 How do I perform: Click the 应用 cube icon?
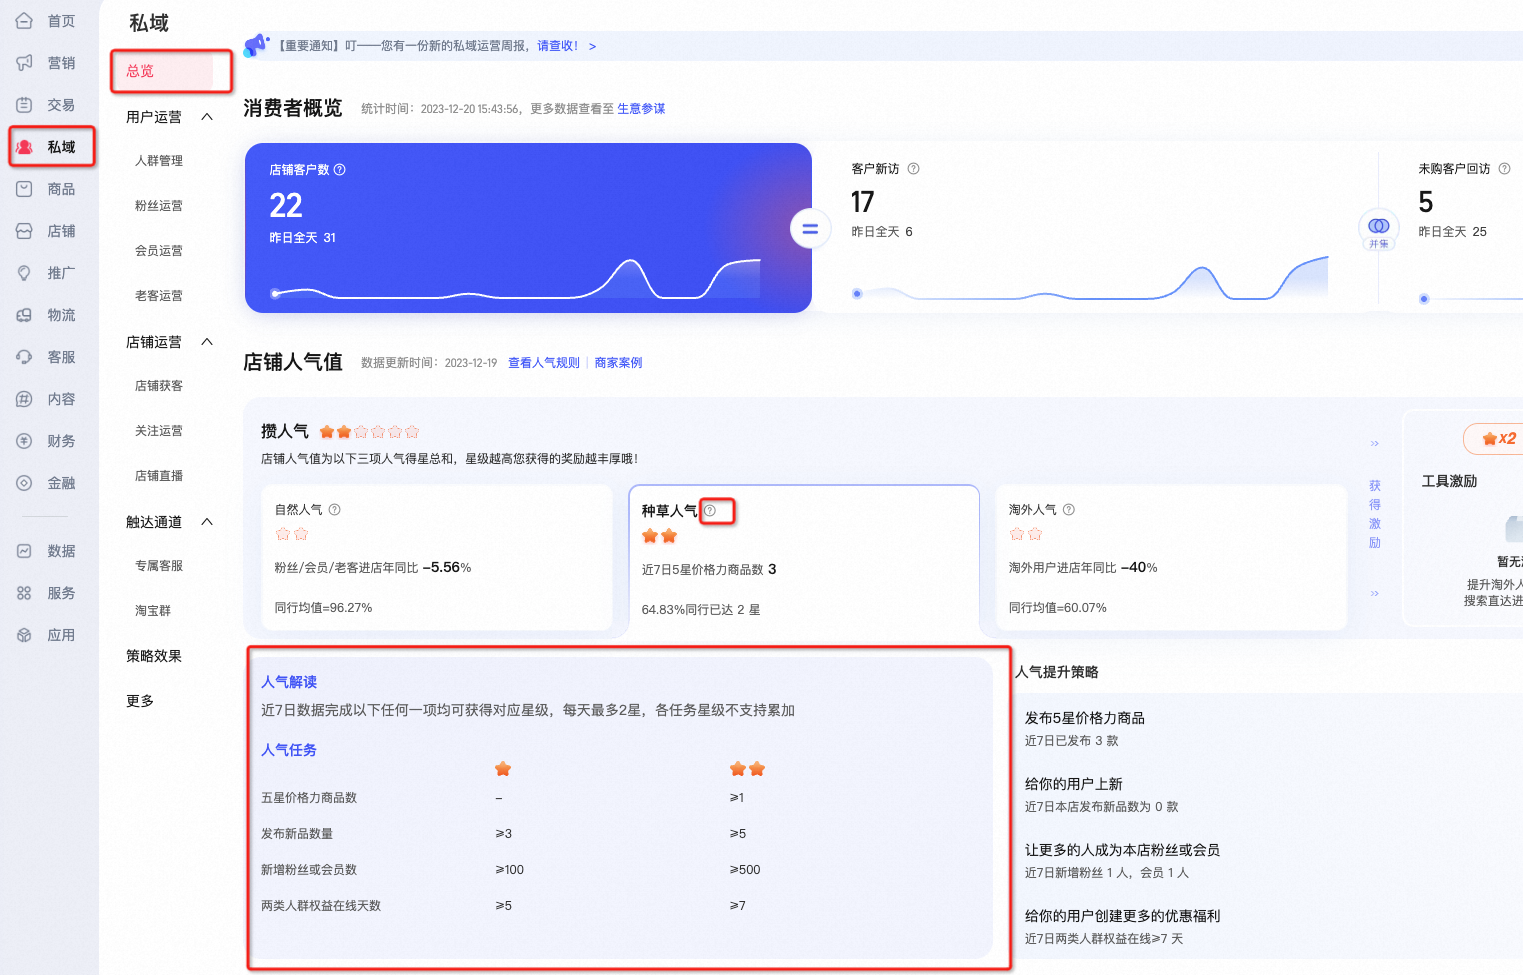(24, 634)
